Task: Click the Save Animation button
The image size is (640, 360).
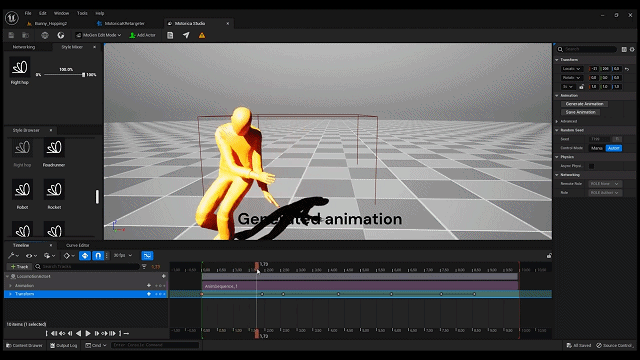Action: 580,112
